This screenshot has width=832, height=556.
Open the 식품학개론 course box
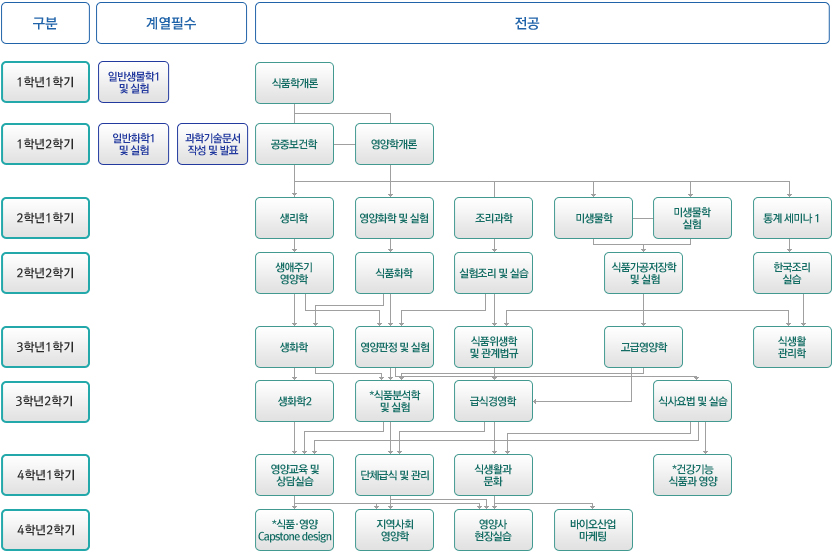(294, 83)
